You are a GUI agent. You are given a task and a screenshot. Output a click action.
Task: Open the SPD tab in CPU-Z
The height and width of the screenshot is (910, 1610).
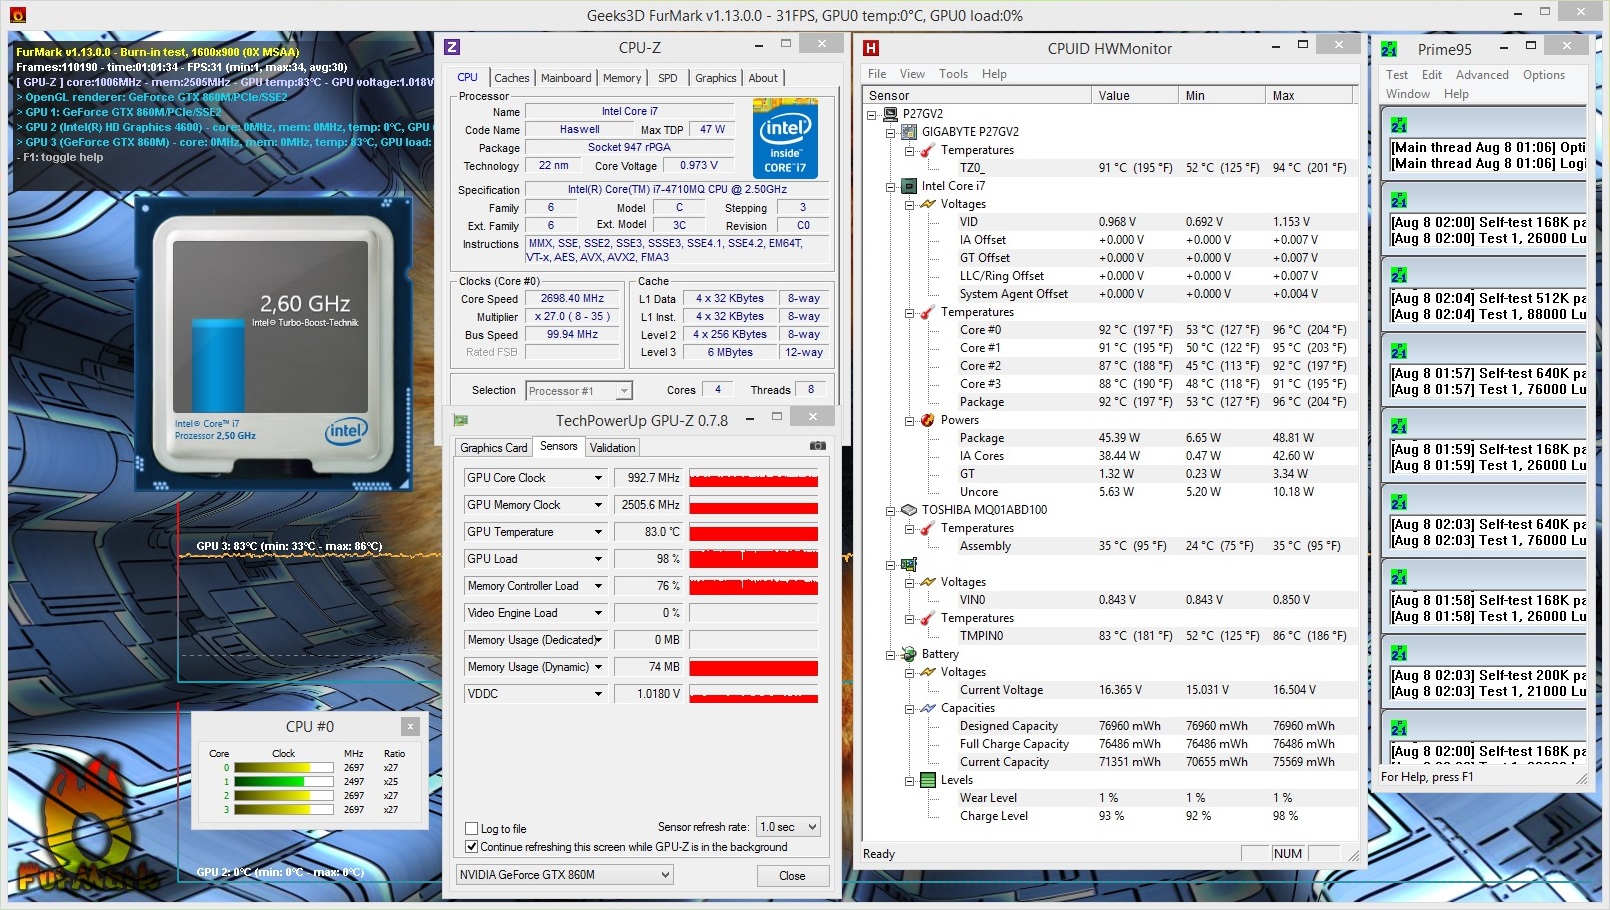point(668,78)
